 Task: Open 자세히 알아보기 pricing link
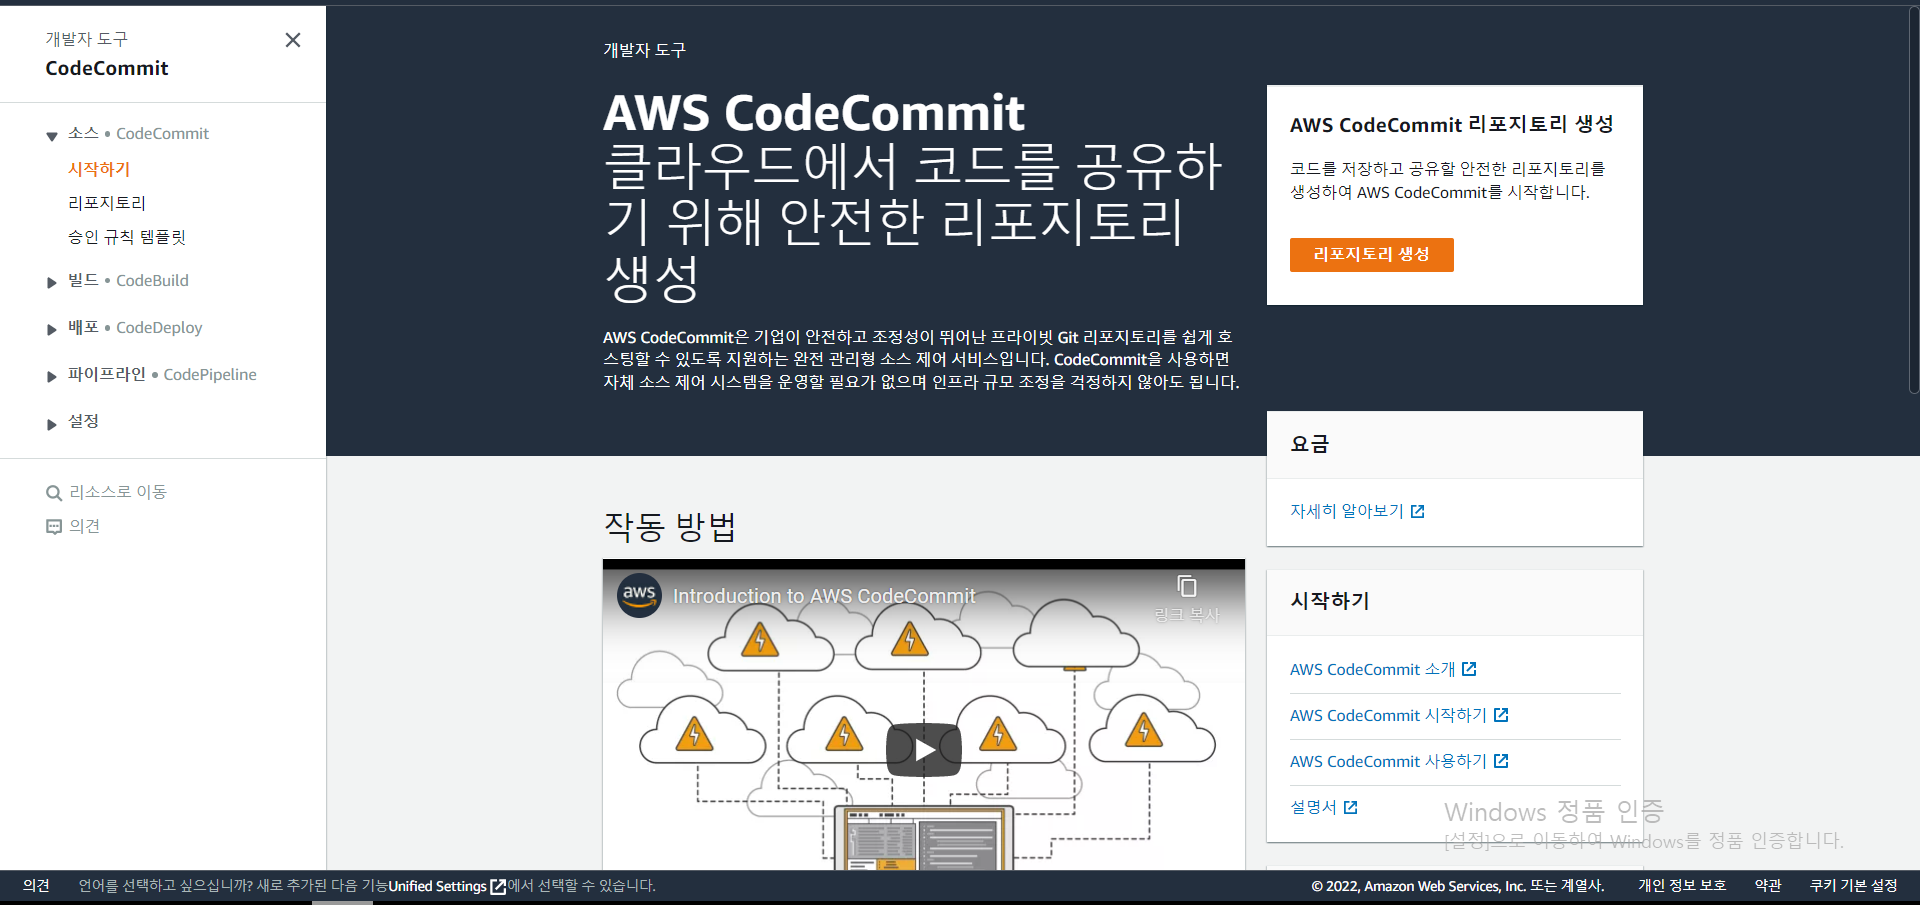[x=1347, y=511]
